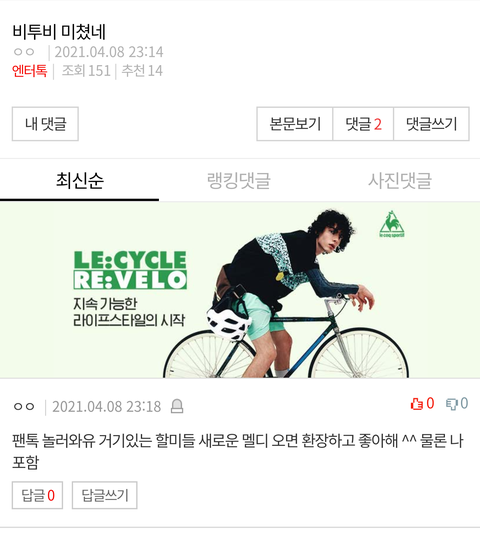Viewport: 480px width, 533px height.
Task: Open 본문보기 to view the post
Action: coord(295,124)
